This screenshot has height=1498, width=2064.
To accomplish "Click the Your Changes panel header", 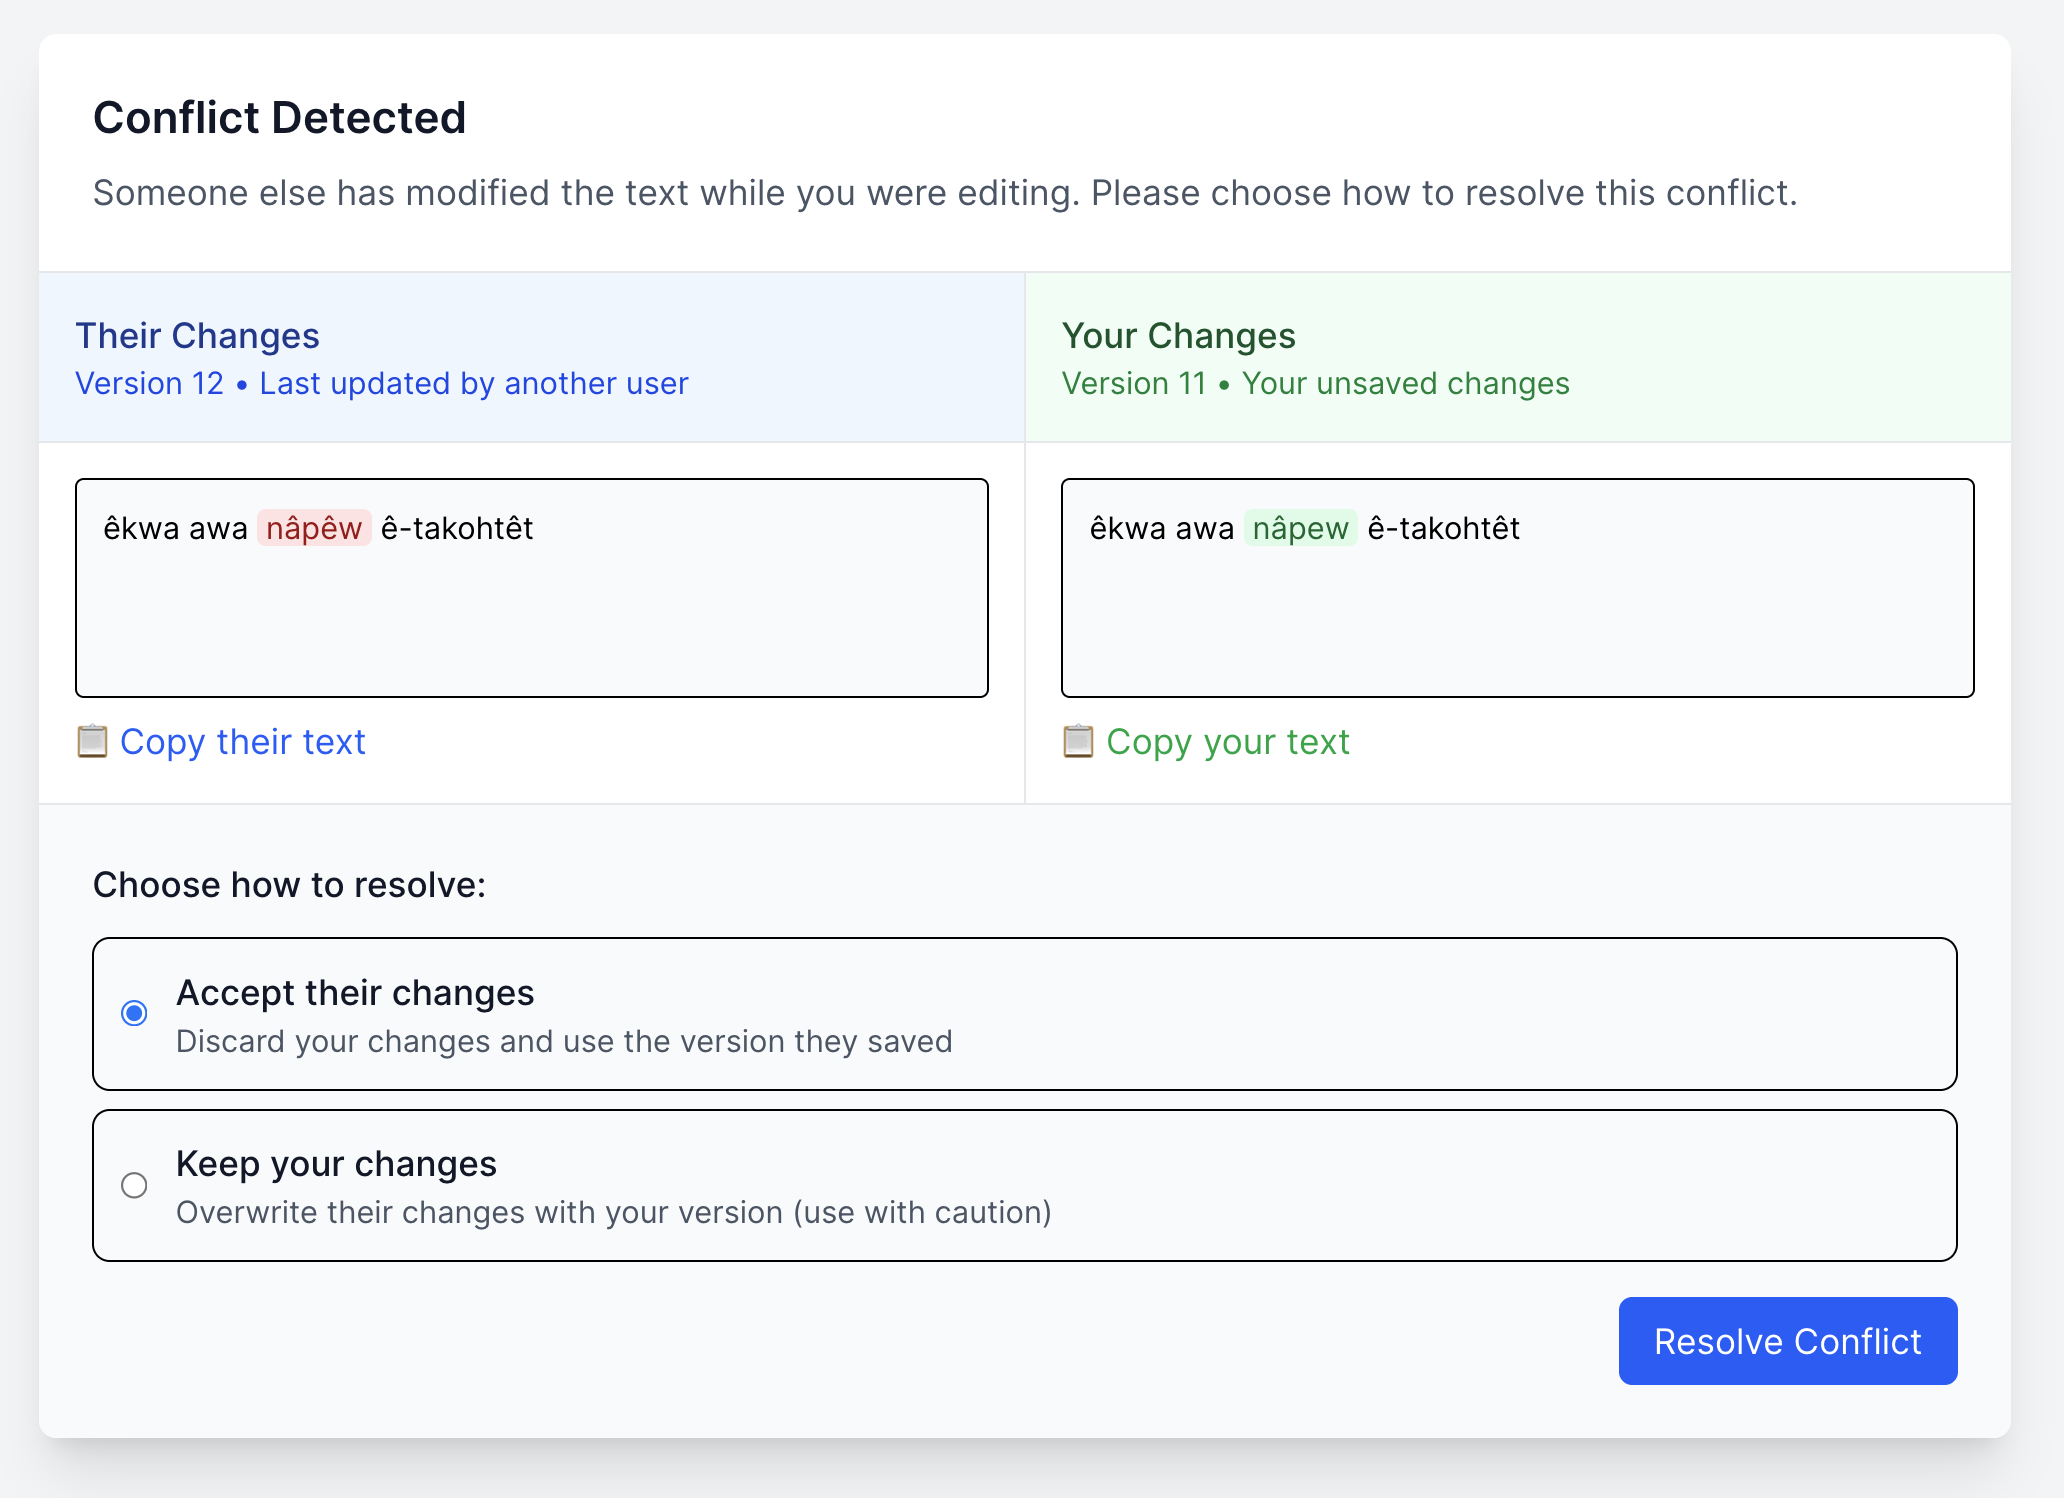I will pos(1178,336).
